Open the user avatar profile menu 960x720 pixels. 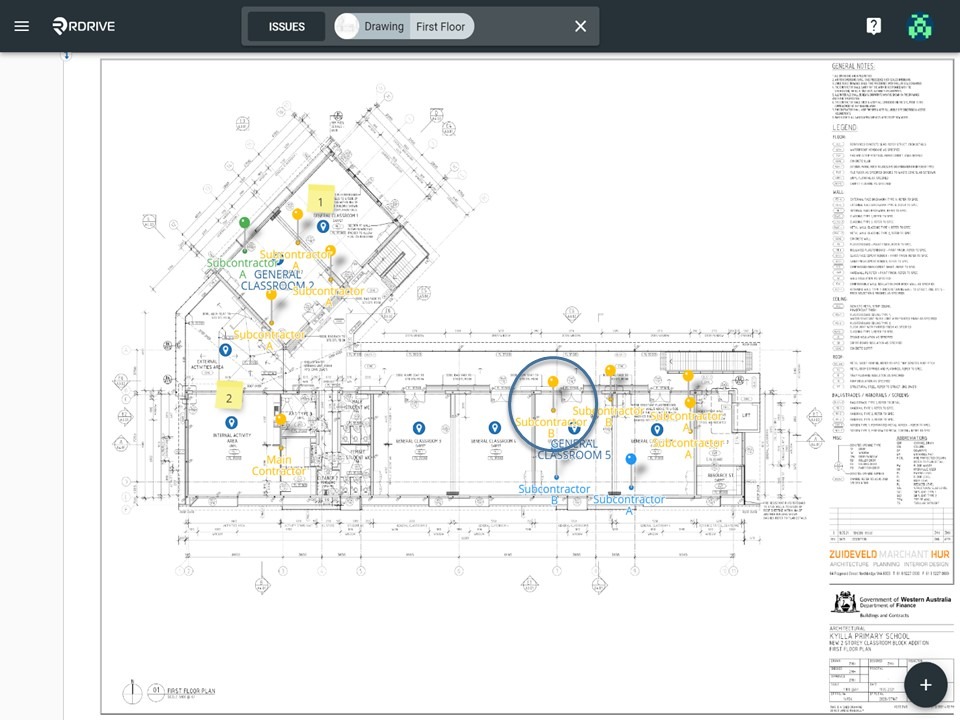(920, 26)
